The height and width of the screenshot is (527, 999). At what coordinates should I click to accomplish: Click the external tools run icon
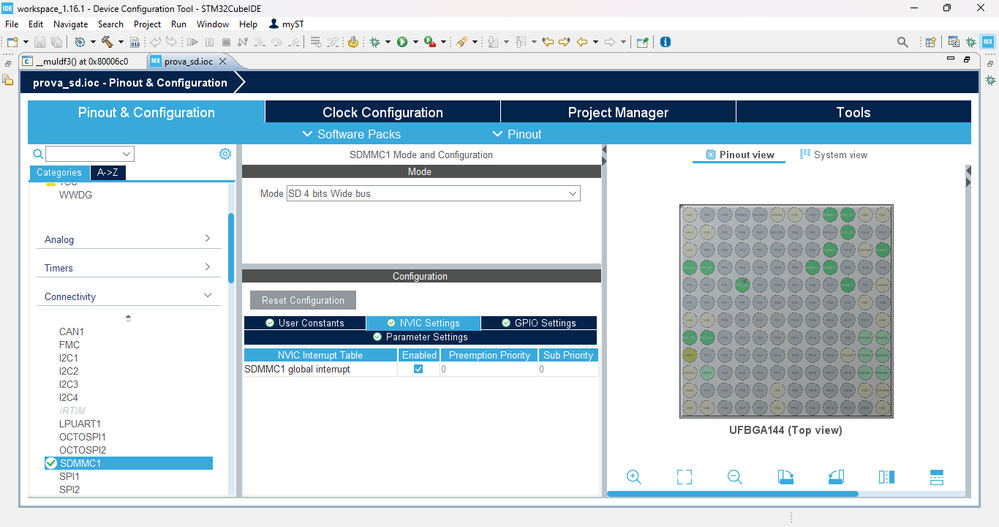coord(430,42)
